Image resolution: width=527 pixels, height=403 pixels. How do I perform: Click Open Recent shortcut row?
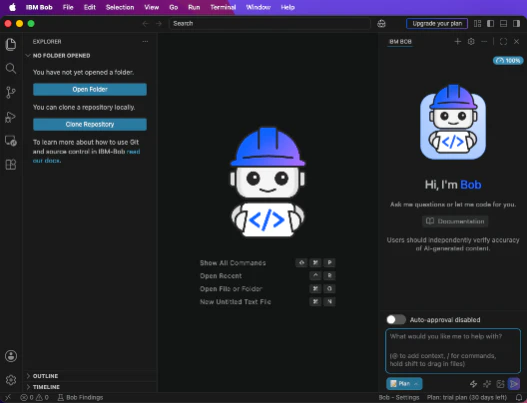tap(267, 276)
